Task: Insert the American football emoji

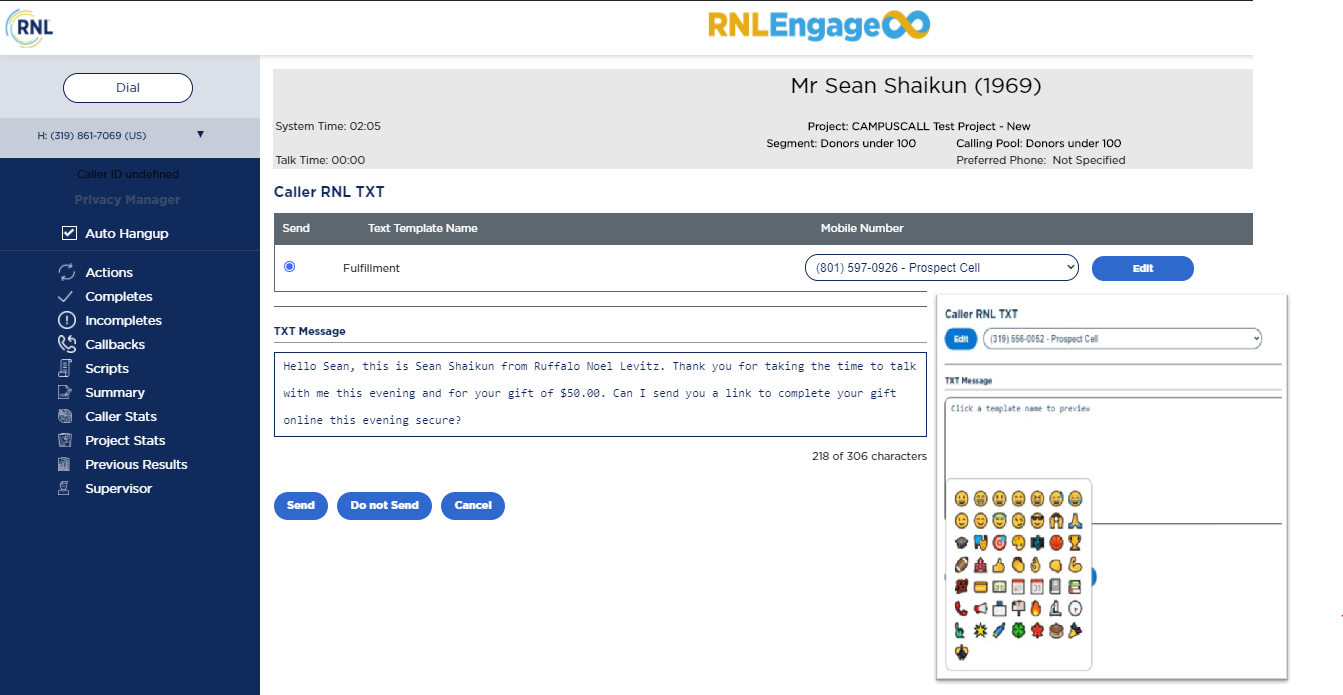Action: (x=961, y=565)
